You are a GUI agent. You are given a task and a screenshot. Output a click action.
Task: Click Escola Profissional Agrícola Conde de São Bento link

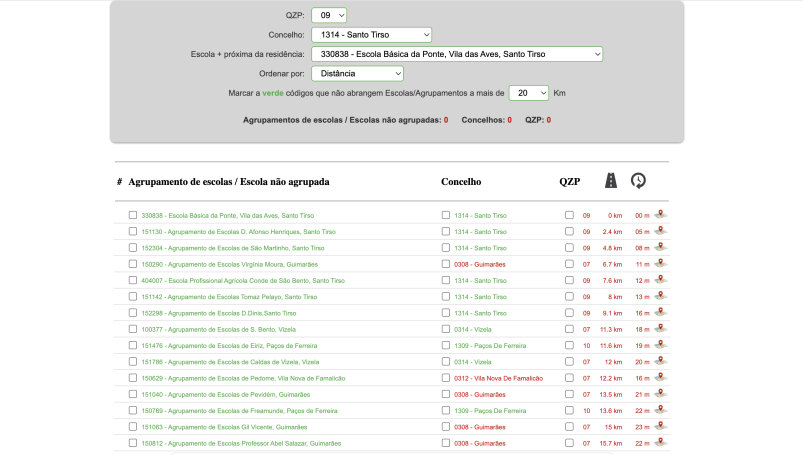[242, 281]
